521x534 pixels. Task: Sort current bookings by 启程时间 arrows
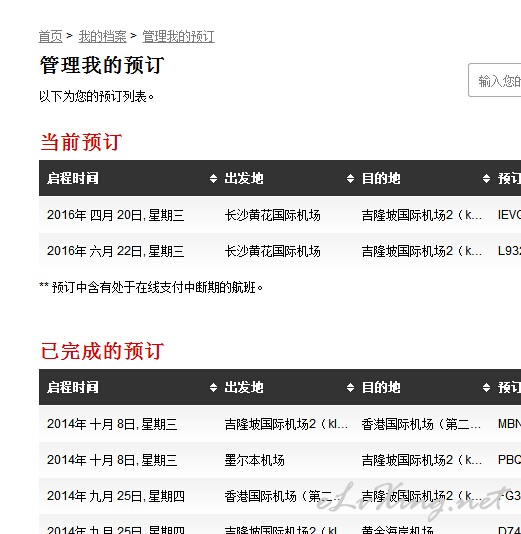click(213, 178)
